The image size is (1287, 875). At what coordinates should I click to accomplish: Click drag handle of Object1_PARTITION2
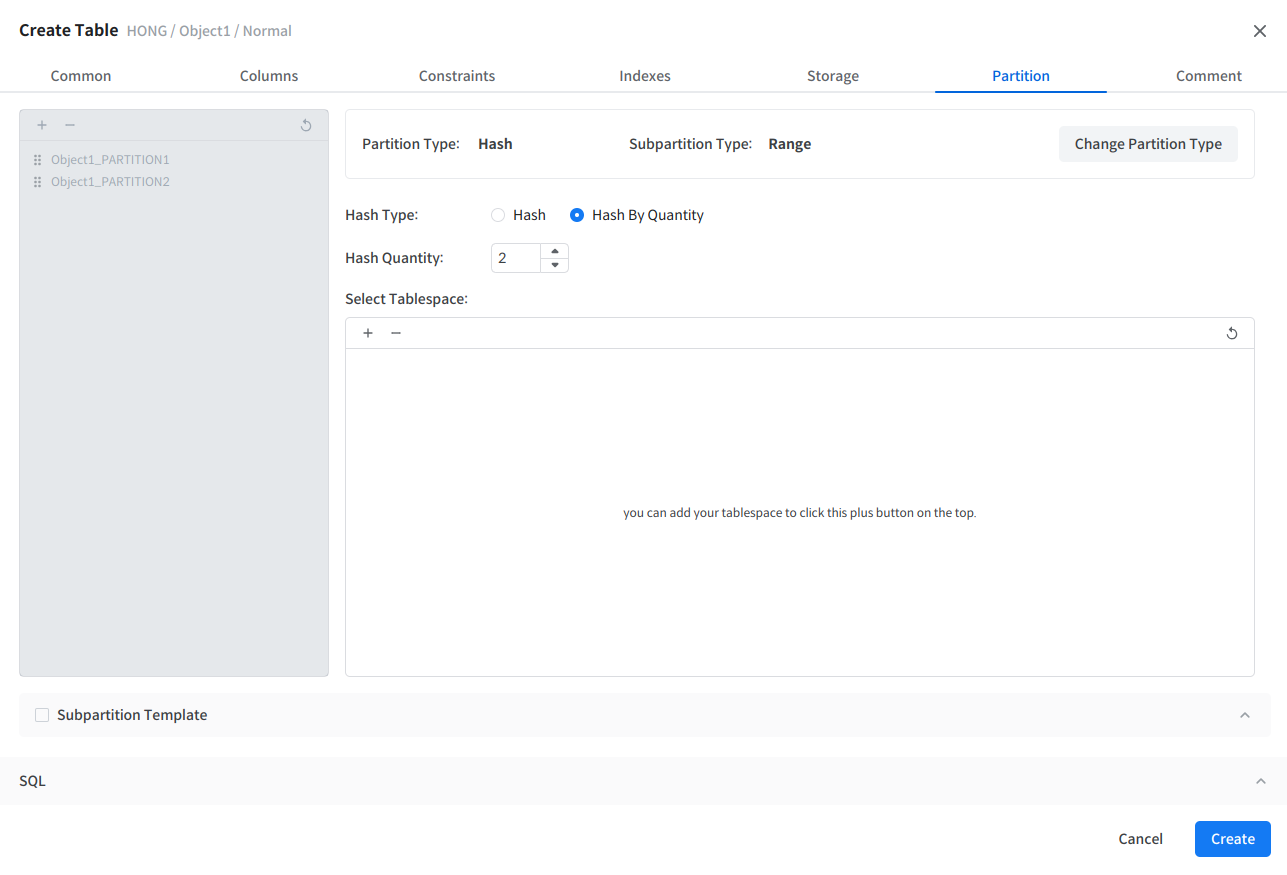[37, 182]
